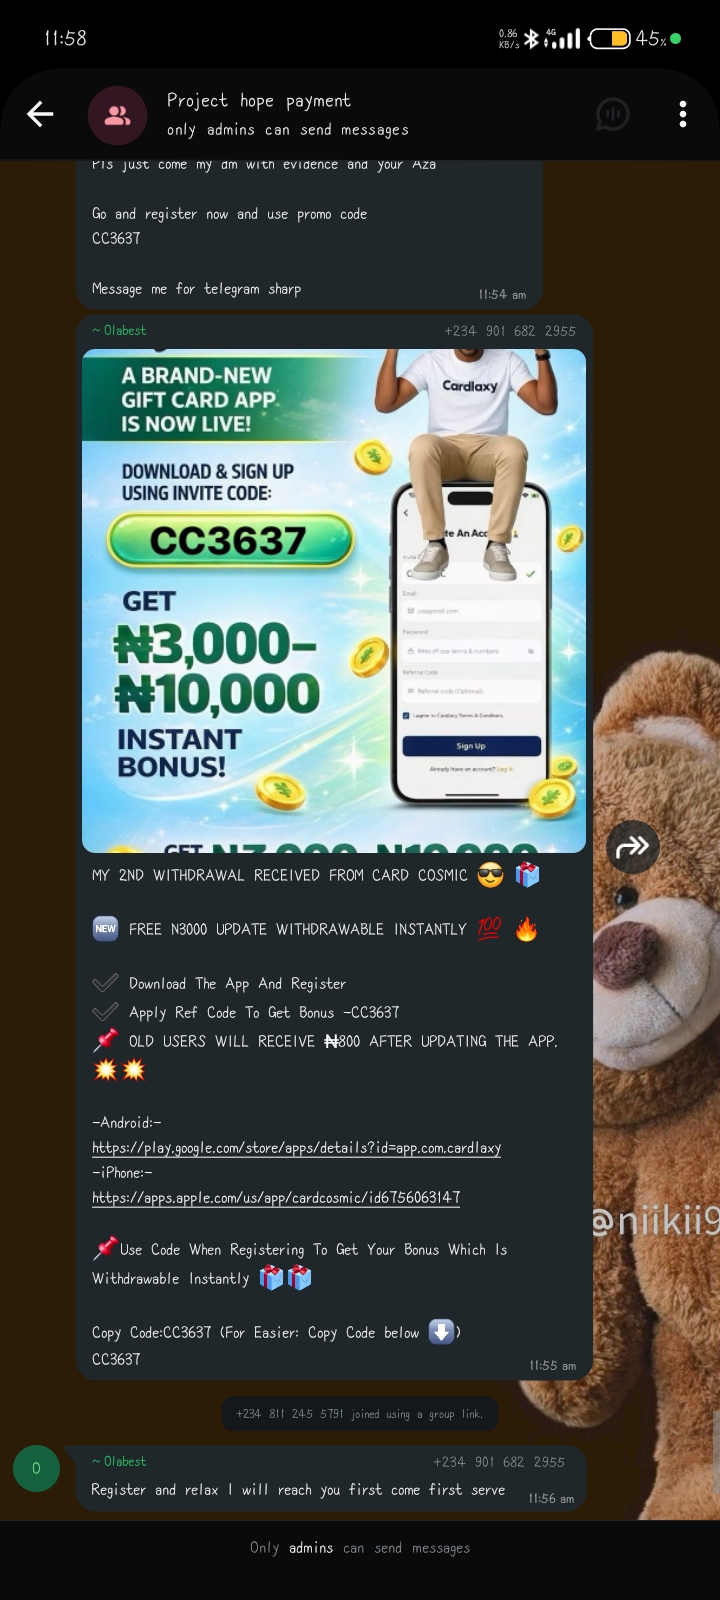Tap the 'Project hope payment' group title
This screenshot has height=1600, width=720.
pos(259,100)
